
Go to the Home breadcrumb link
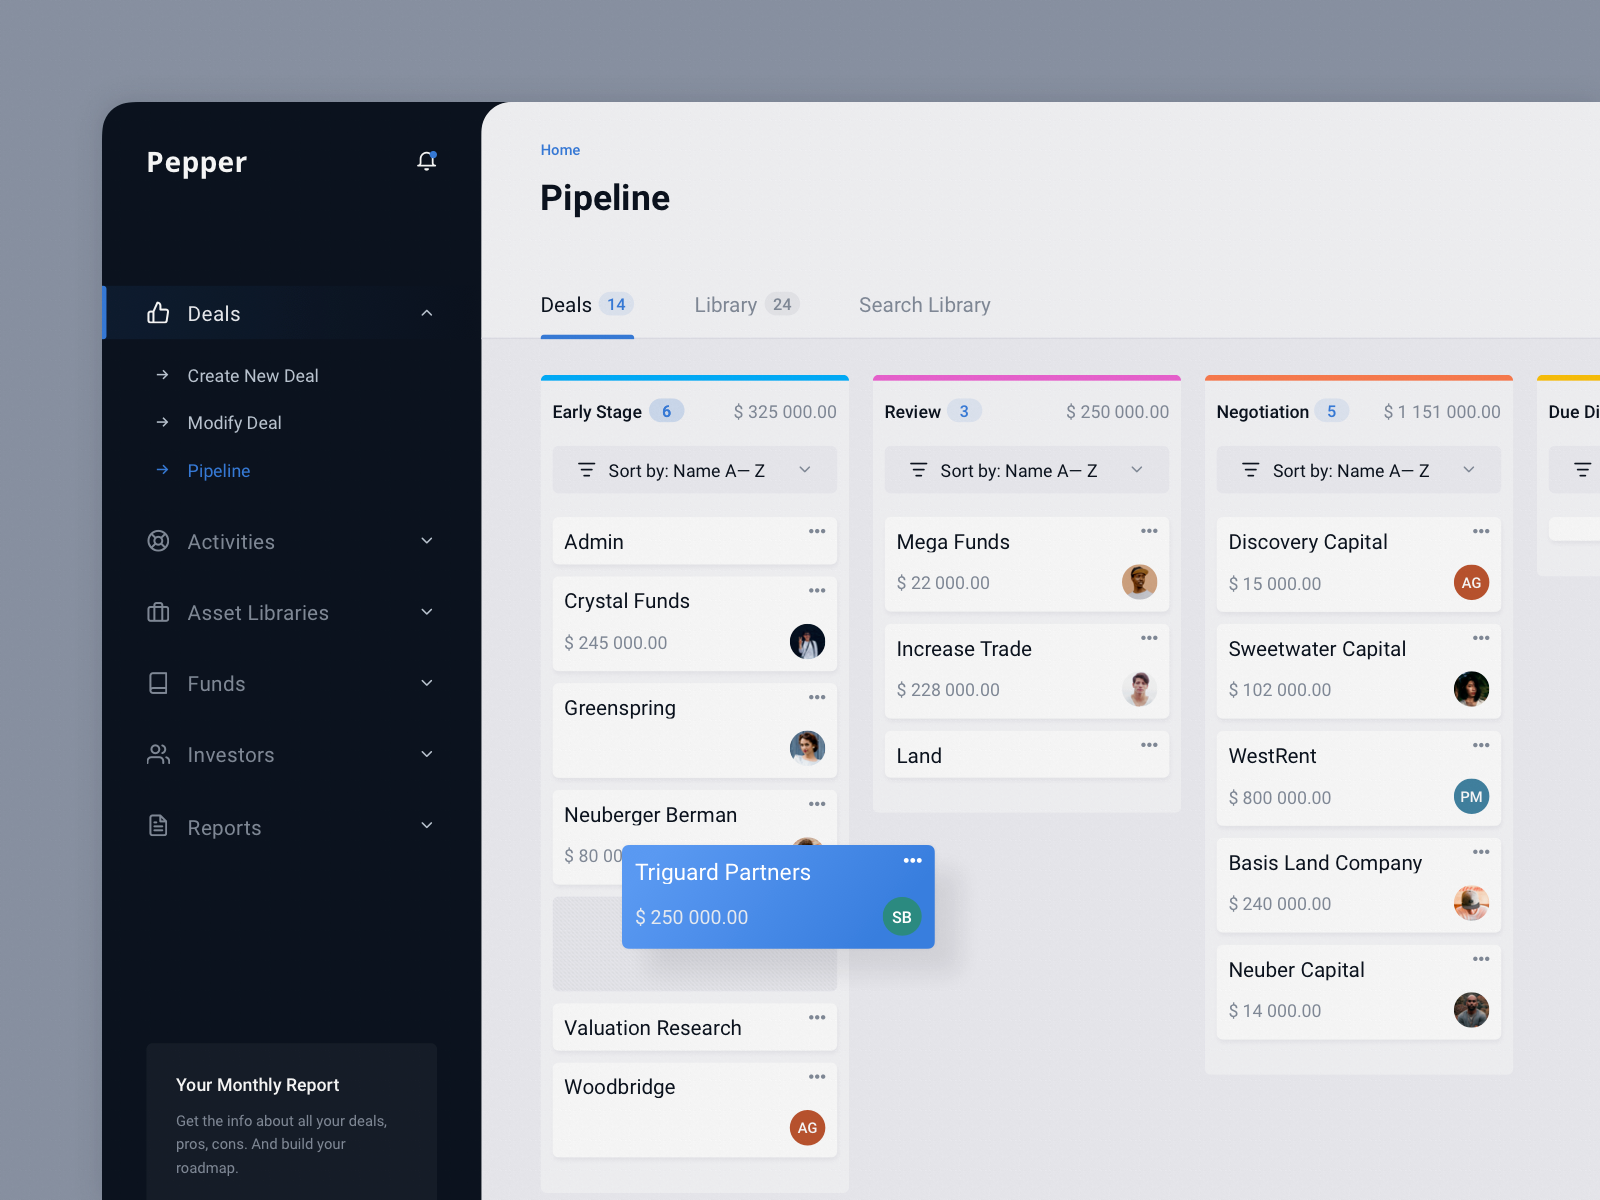[560, 150]
